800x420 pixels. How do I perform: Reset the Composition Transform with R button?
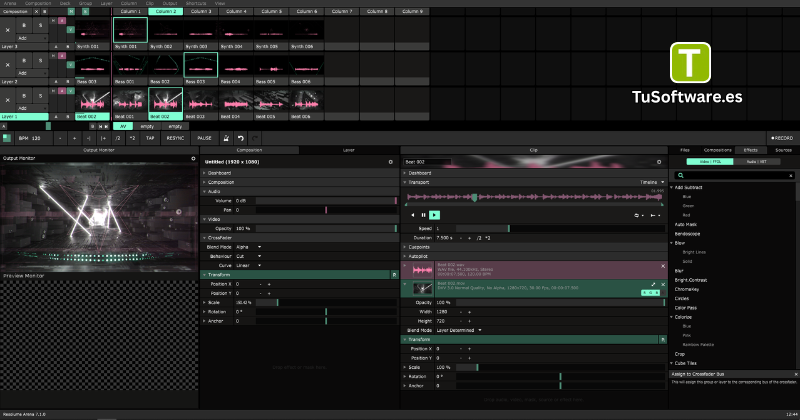click(x=394, y=275)
